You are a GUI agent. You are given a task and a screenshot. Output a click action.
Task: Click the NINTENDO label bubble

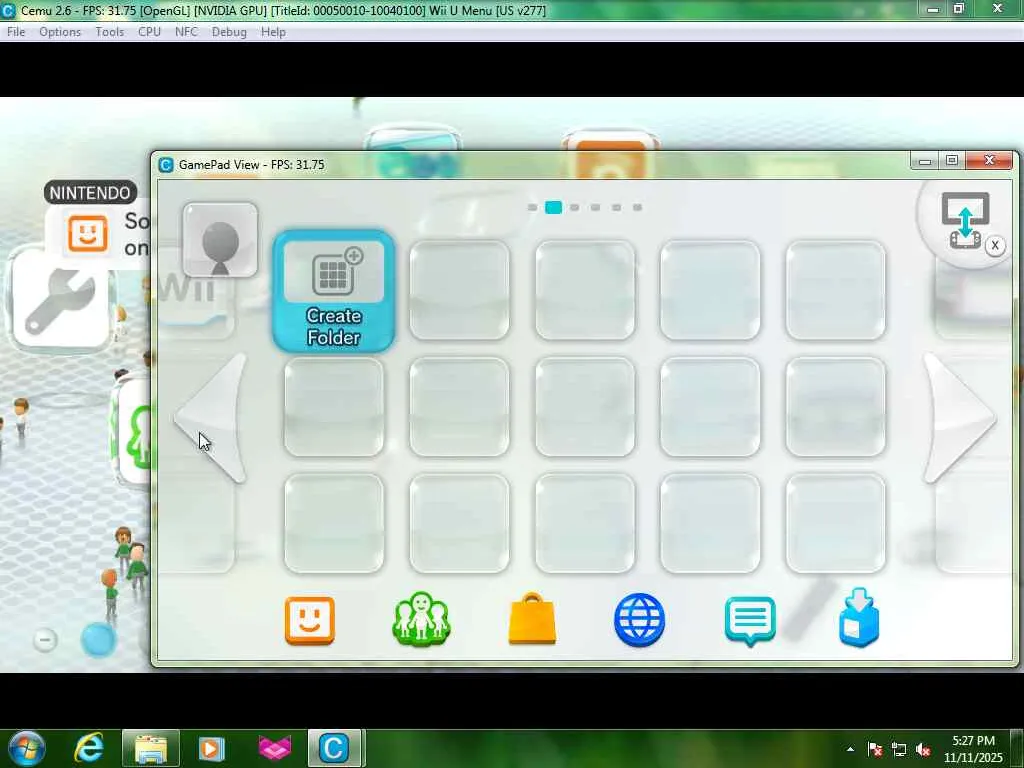point(90,193)
